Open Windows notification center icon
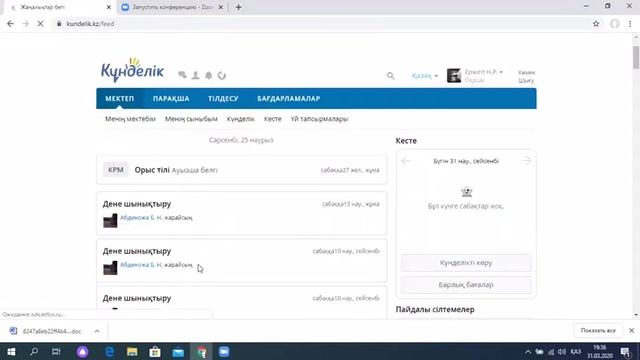The height and width of the screenshot is (360, 640). tap(626, 352)
